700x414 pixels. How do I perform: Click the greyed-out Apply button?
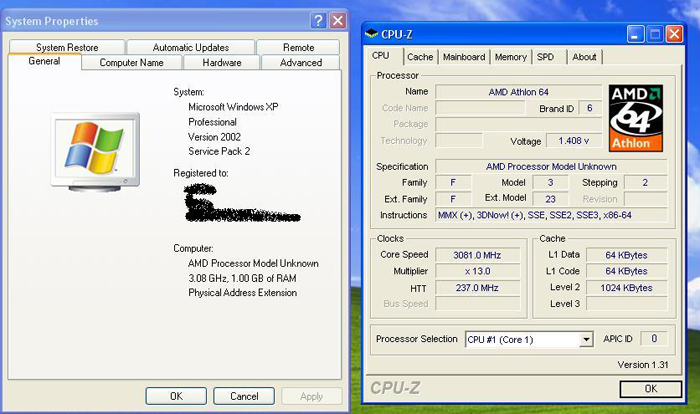pyautogui.click(x=312, y=396)
